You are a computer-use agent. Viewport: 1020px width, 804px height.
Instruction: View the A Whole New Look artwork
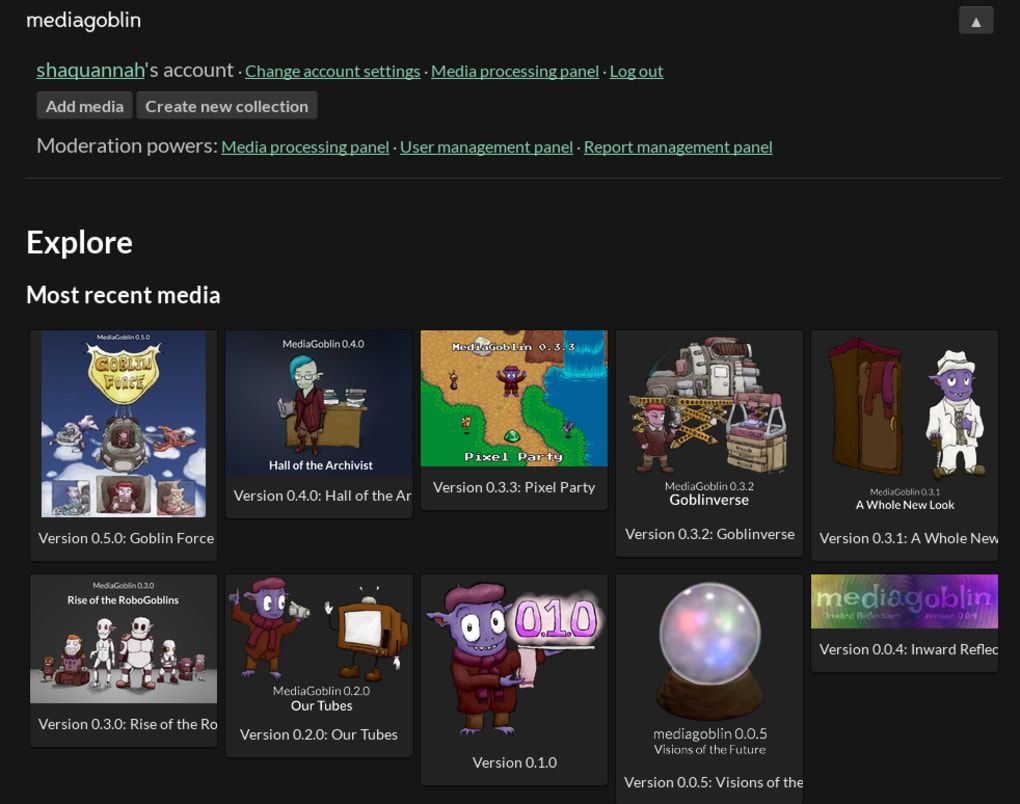pos(904,410)
